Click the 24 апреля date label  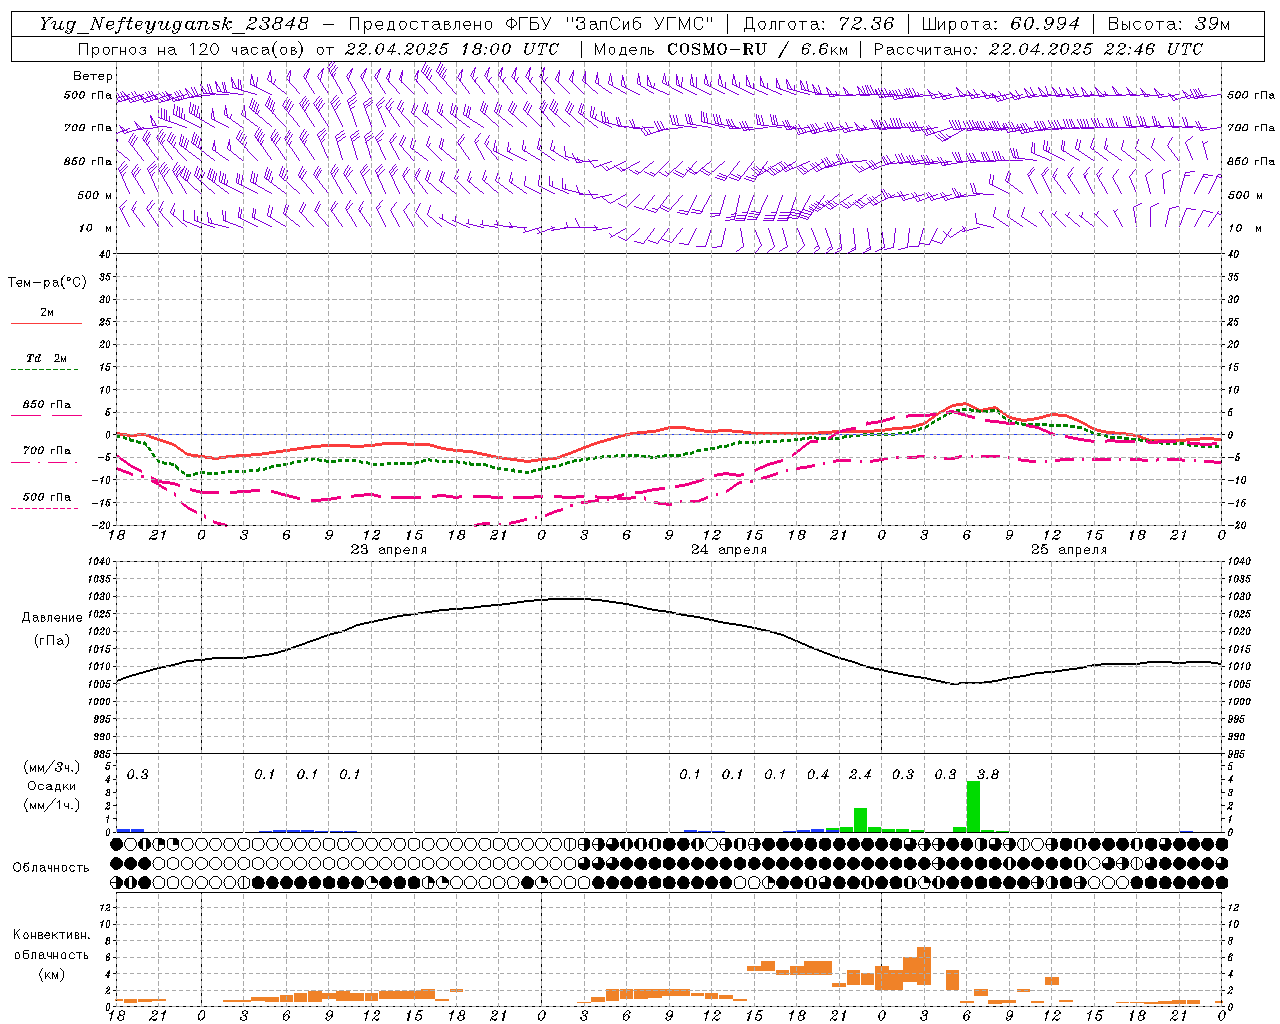729,550
